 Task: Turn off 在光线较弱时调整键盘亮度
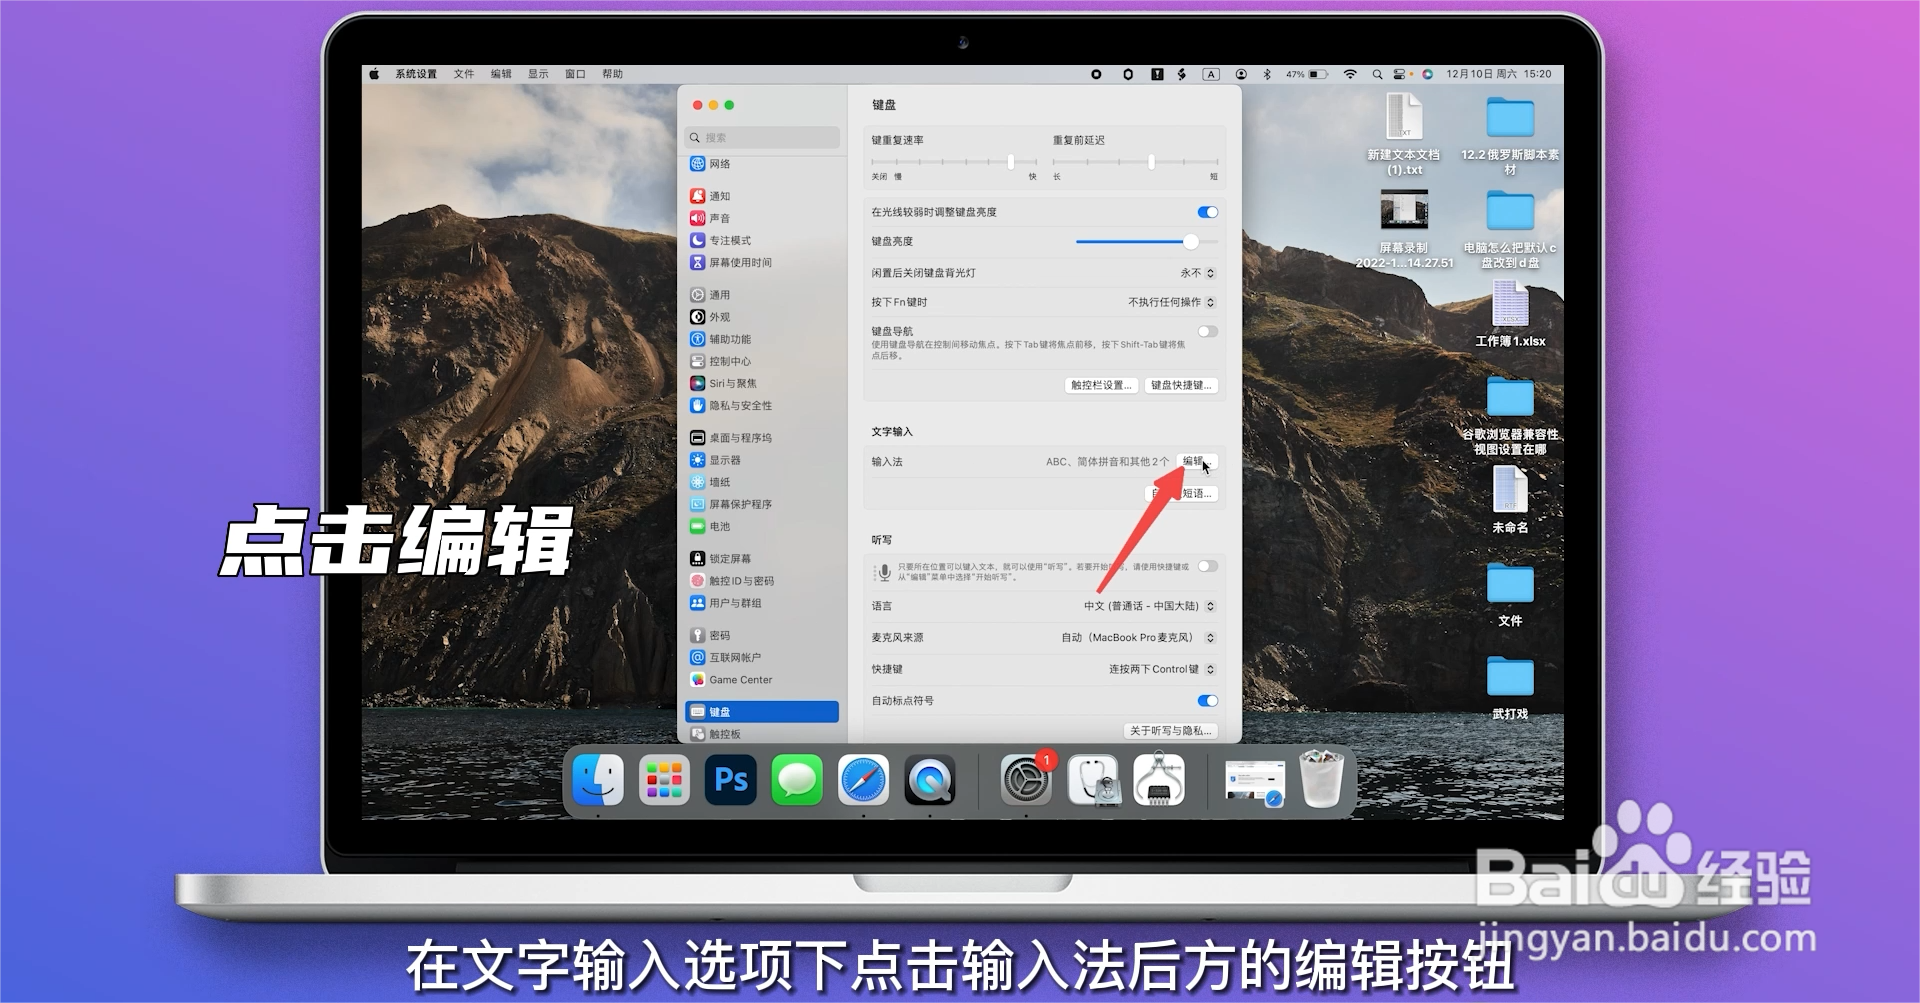(x=1207, y=211)
